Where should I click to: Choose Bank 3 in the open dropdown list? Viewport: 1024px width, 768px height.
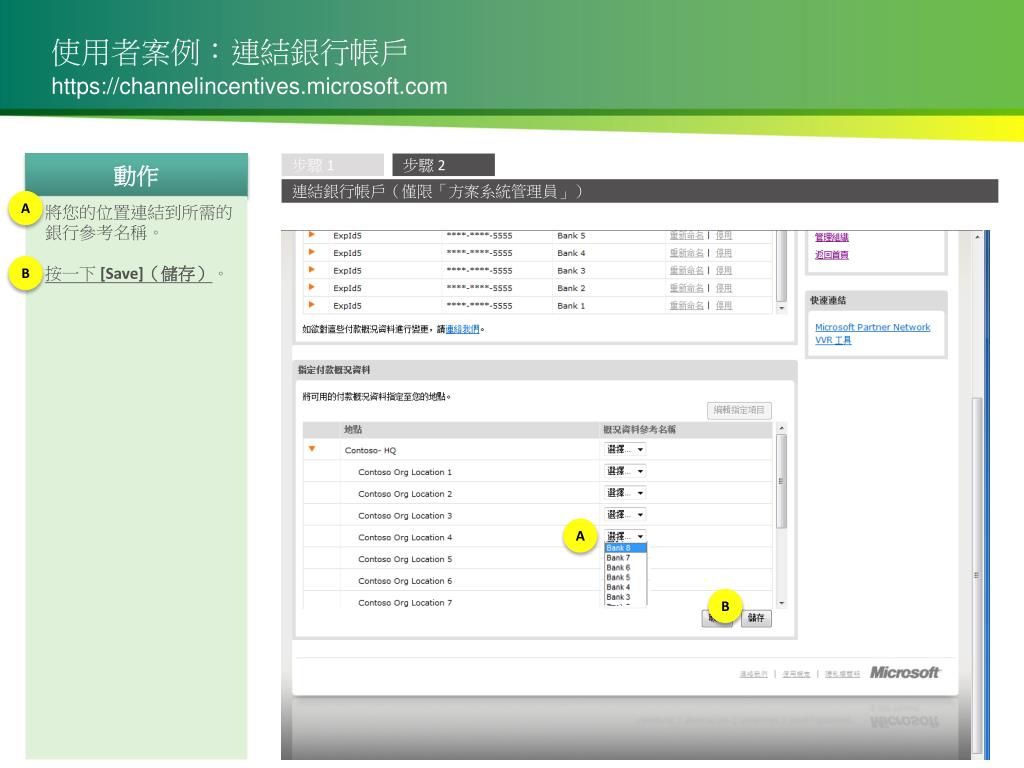click(x=626, y=597)
